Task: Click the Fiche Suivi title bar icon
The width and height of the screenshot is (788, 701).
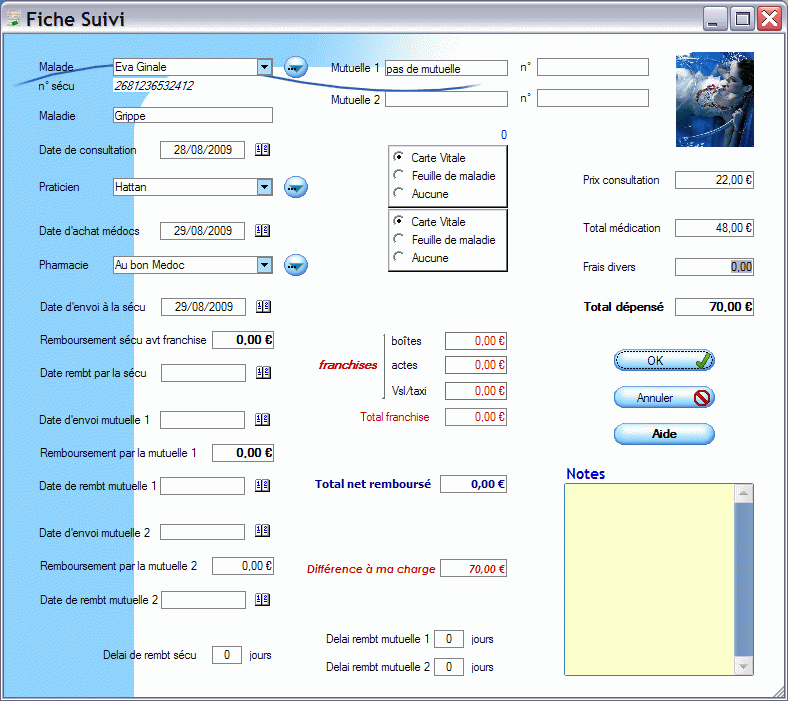Action: (14, 19)
